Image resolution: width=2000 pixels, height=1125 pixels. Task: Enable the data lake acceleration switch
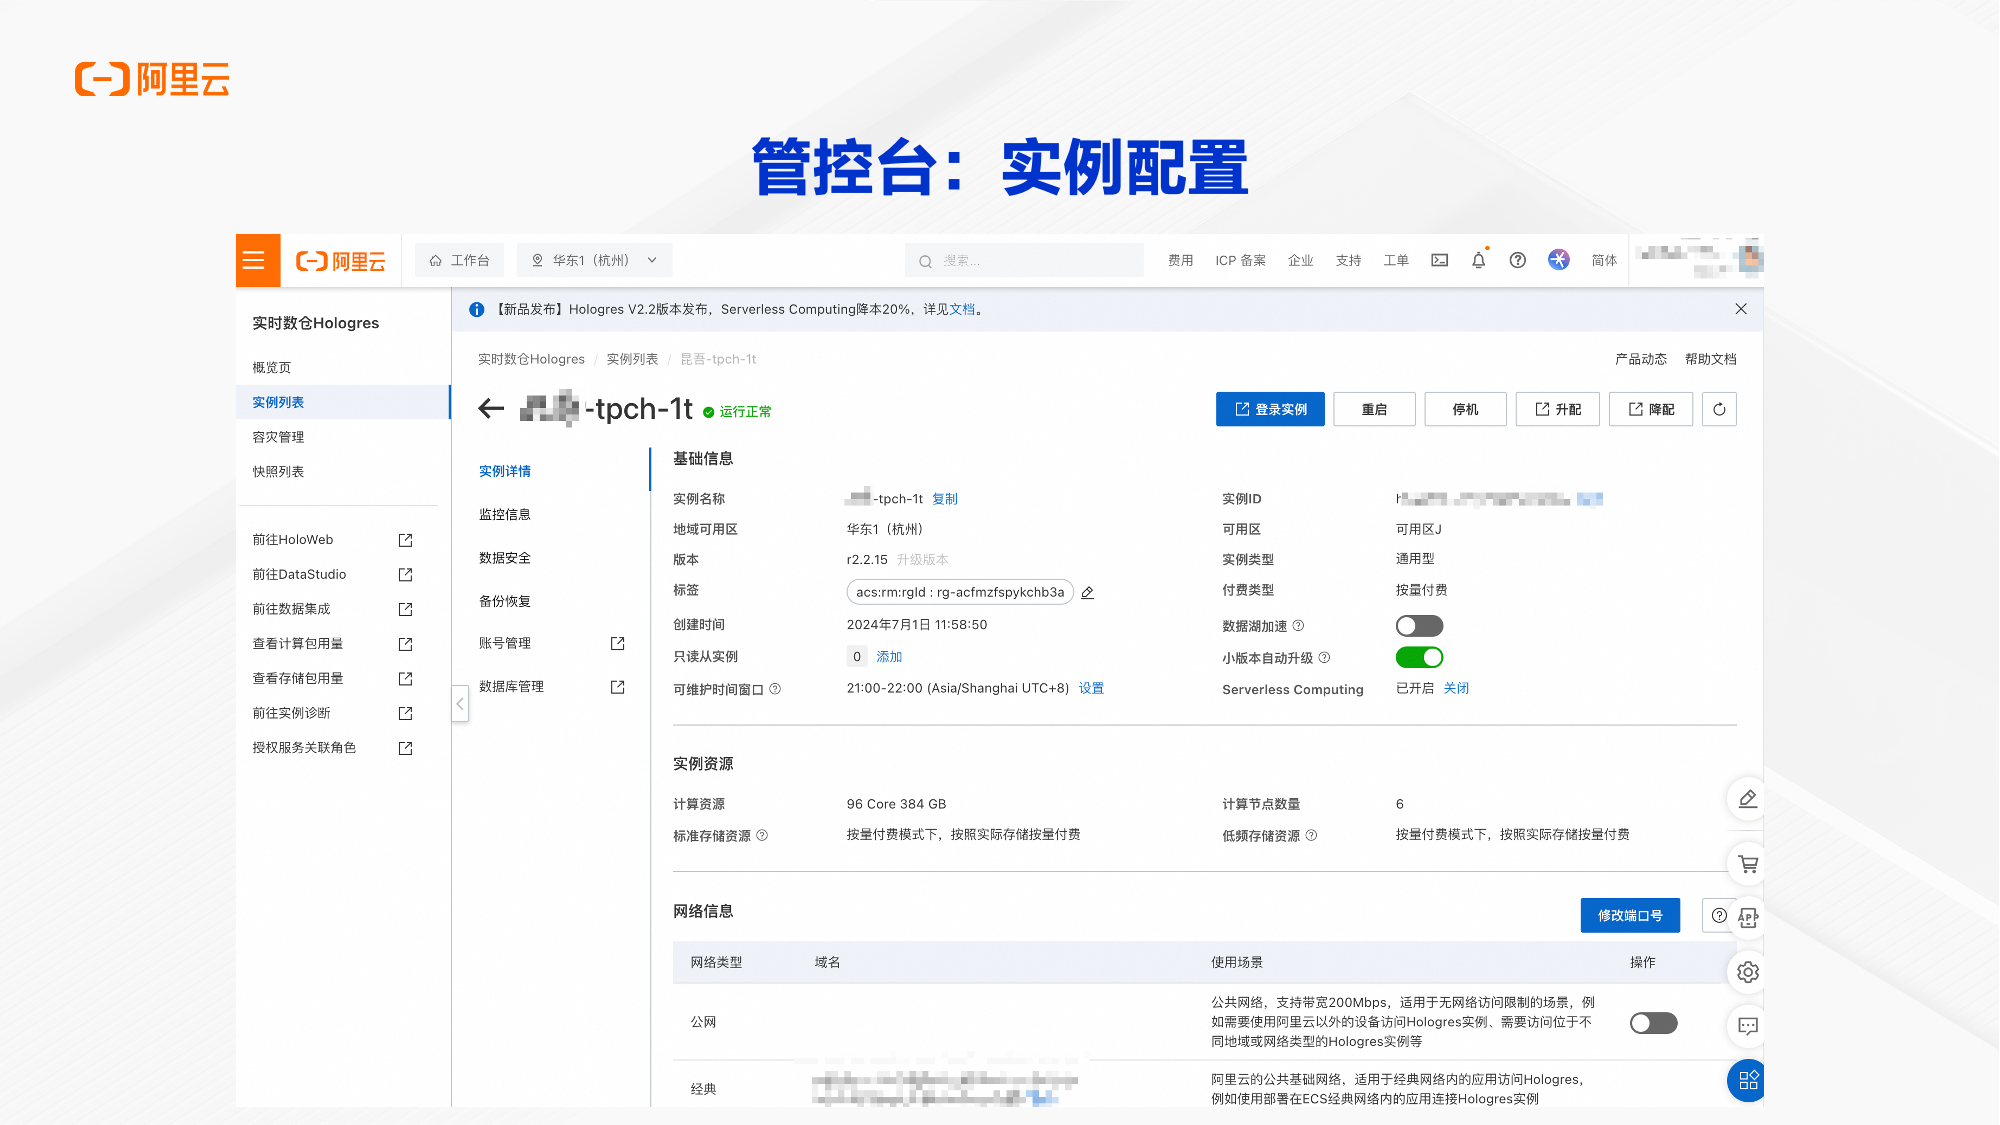pos(1419,626)
